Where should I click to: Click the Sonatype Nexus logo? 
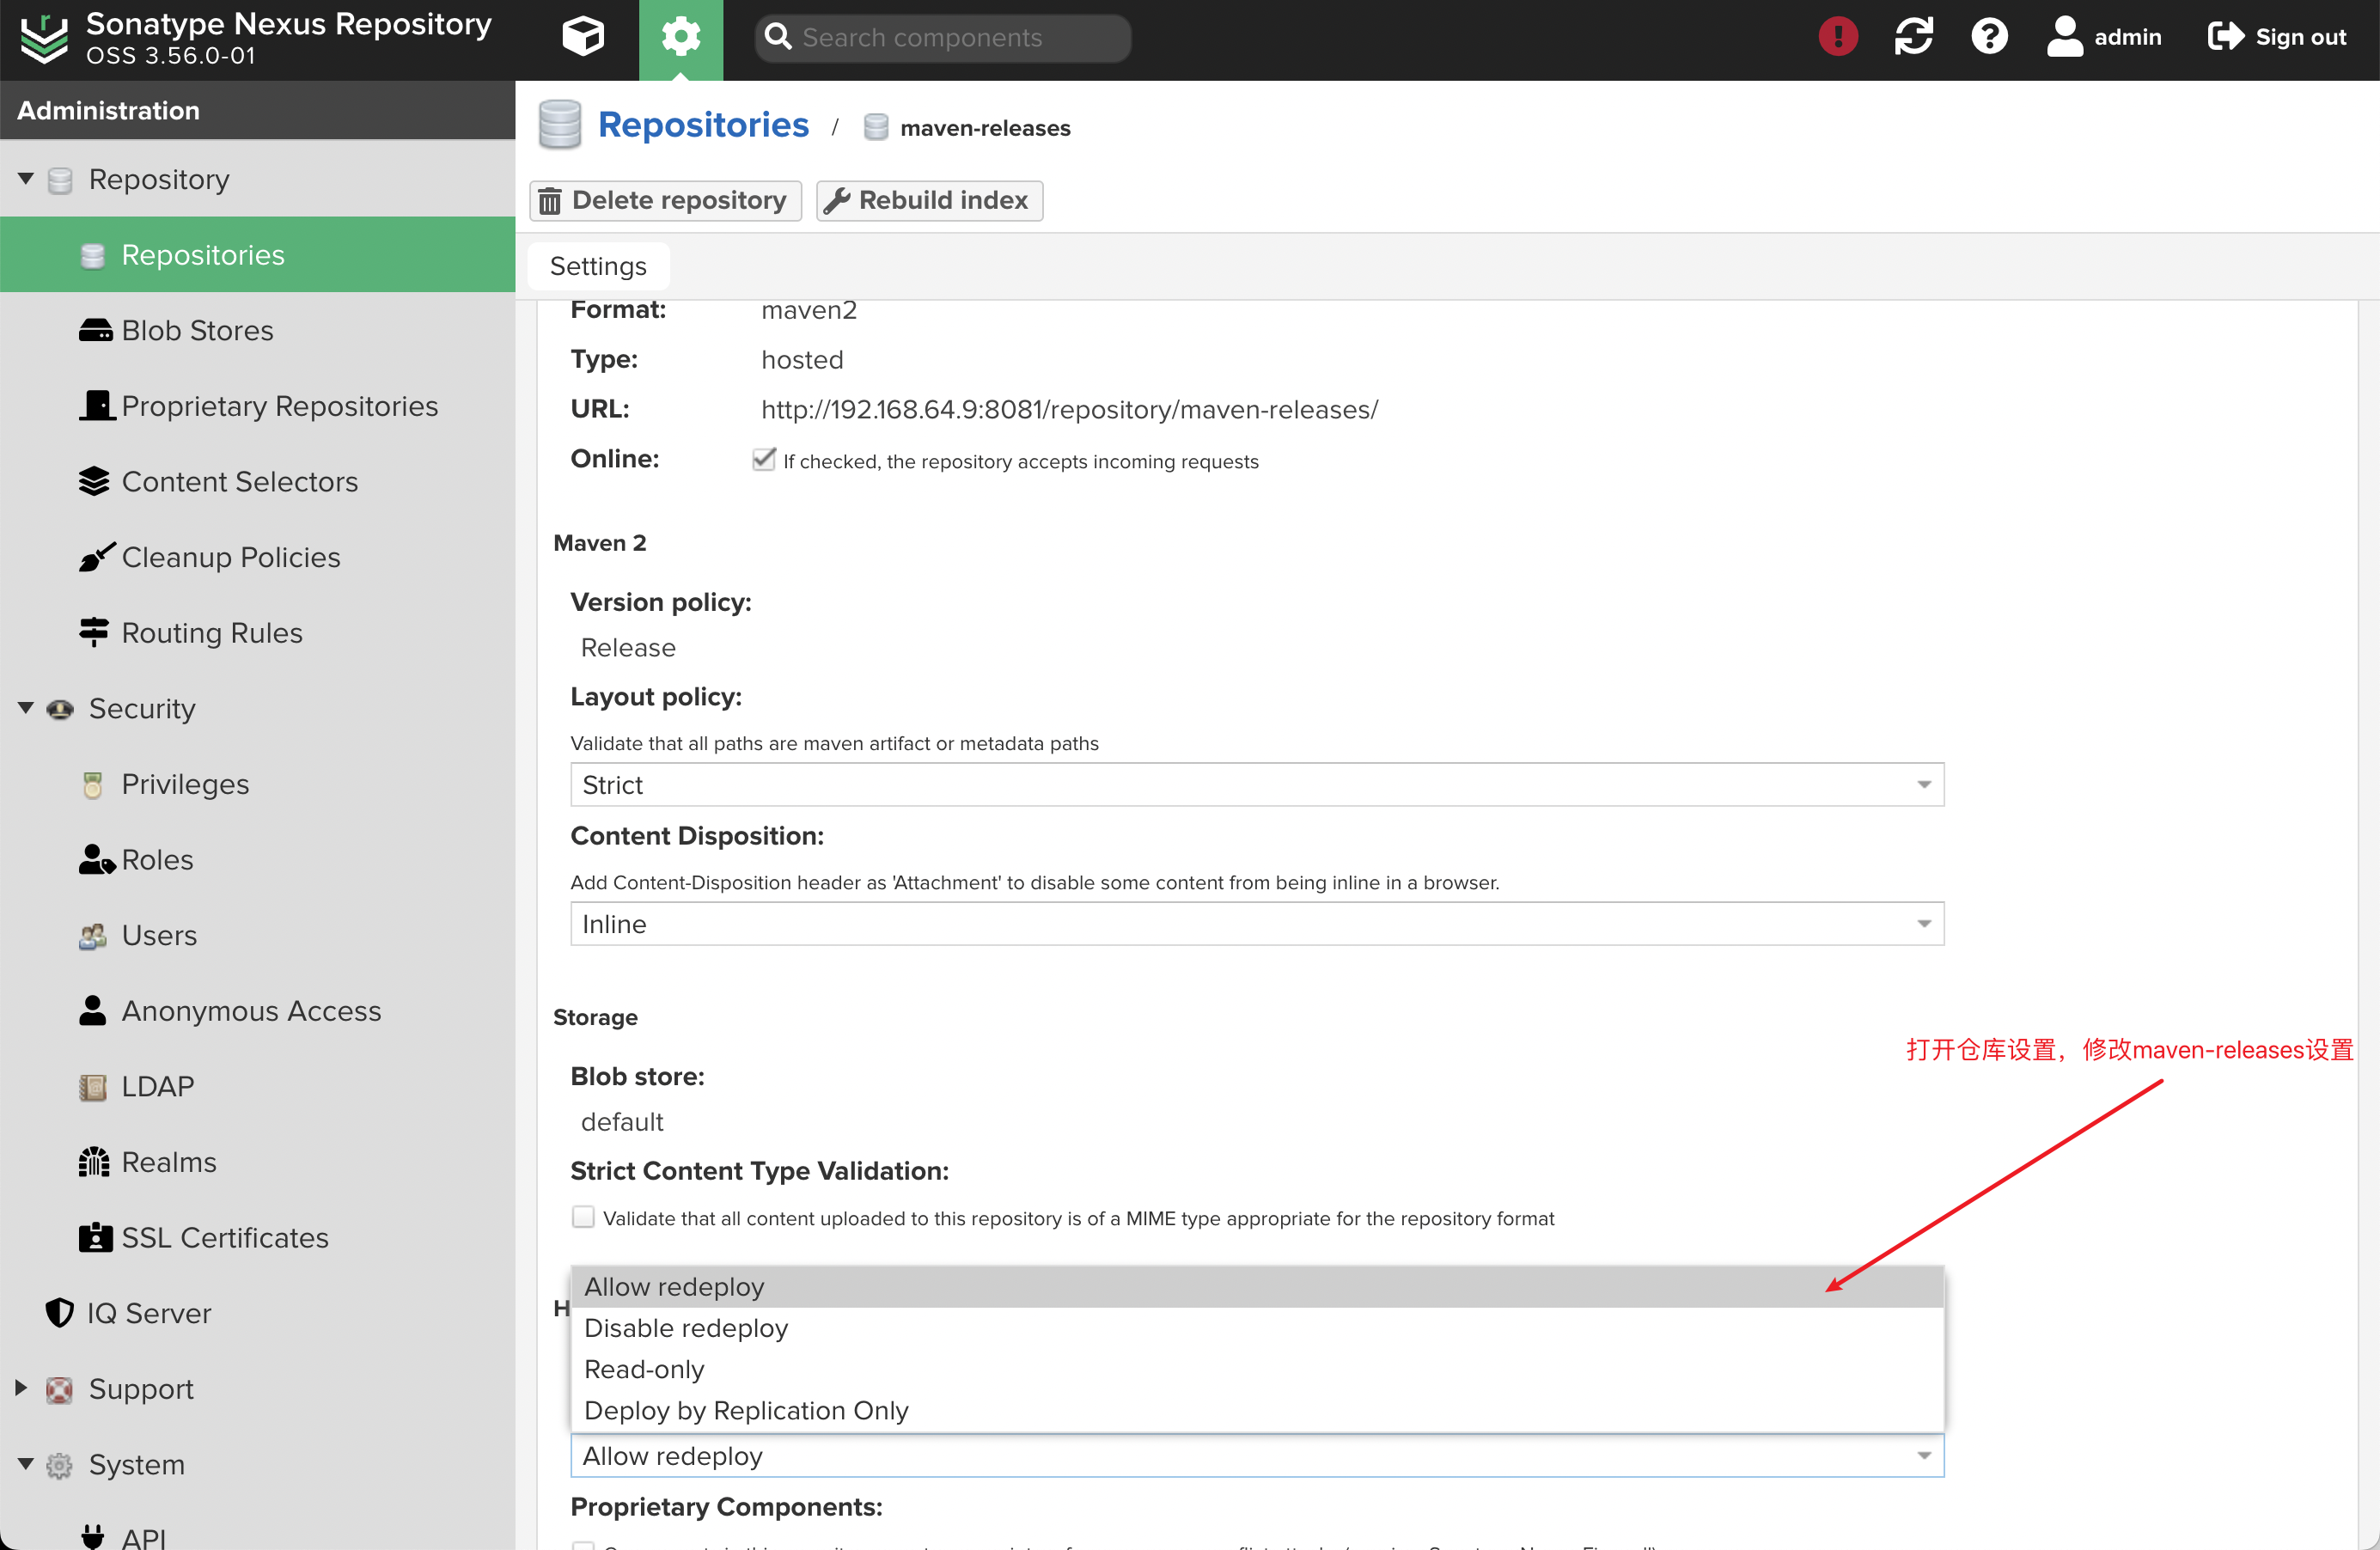pyautogui.click(x=44, y=39)
